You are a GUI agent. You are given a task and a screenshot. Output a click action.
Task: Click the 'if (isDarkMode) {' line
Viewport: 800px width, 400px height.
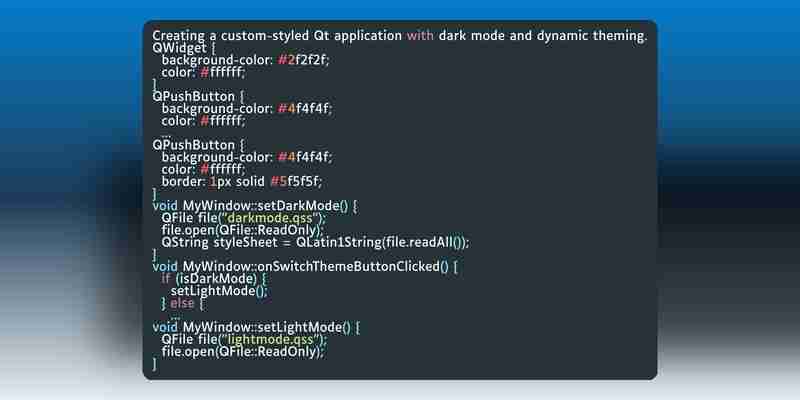pyautogui.click(x=213, y=279)
